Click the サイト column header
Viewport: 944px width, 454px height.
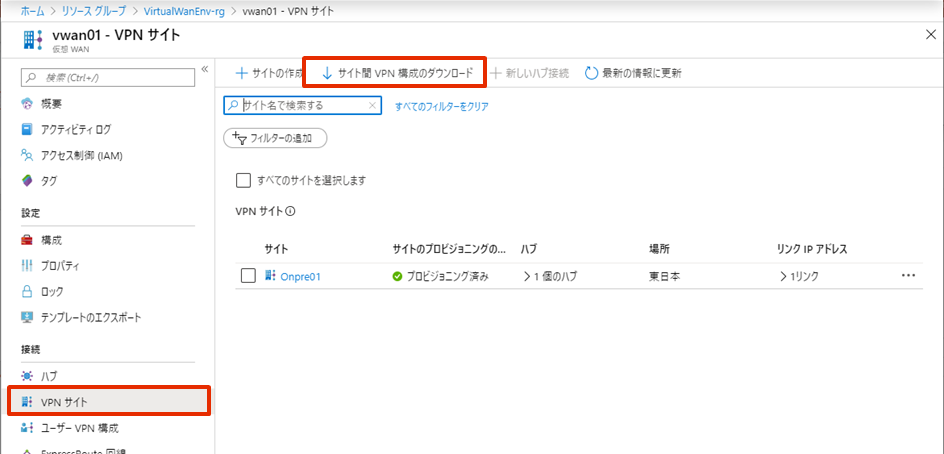pyautogui.click(x=276, y=249)
